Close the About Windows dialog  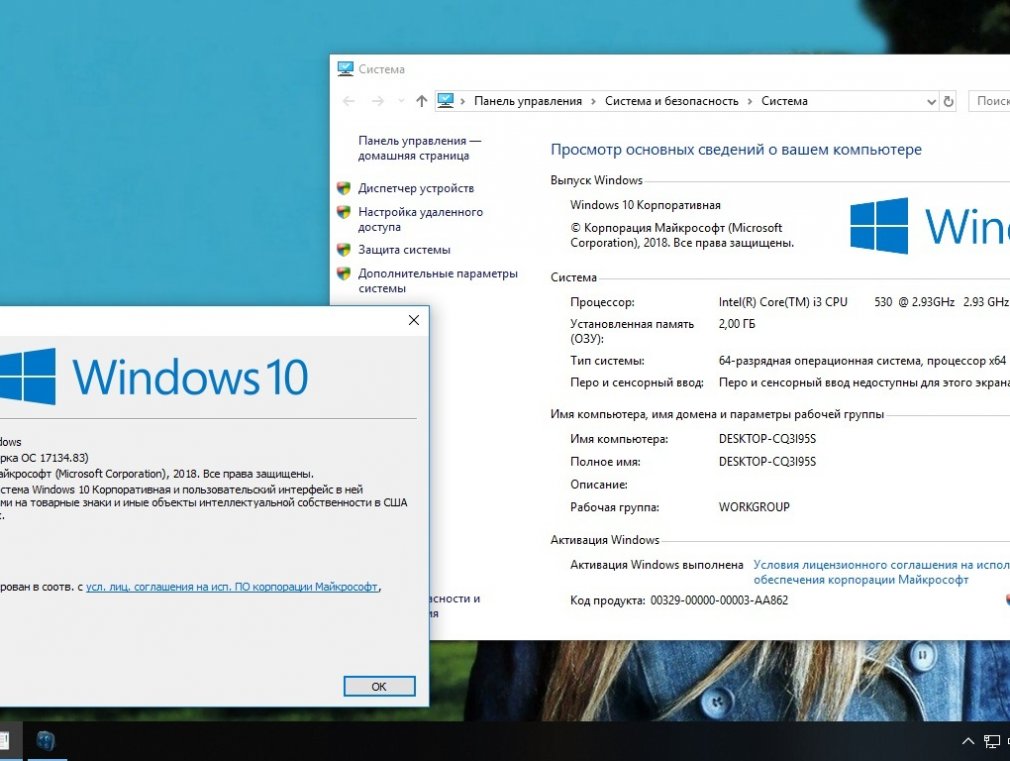pos(414,320)
